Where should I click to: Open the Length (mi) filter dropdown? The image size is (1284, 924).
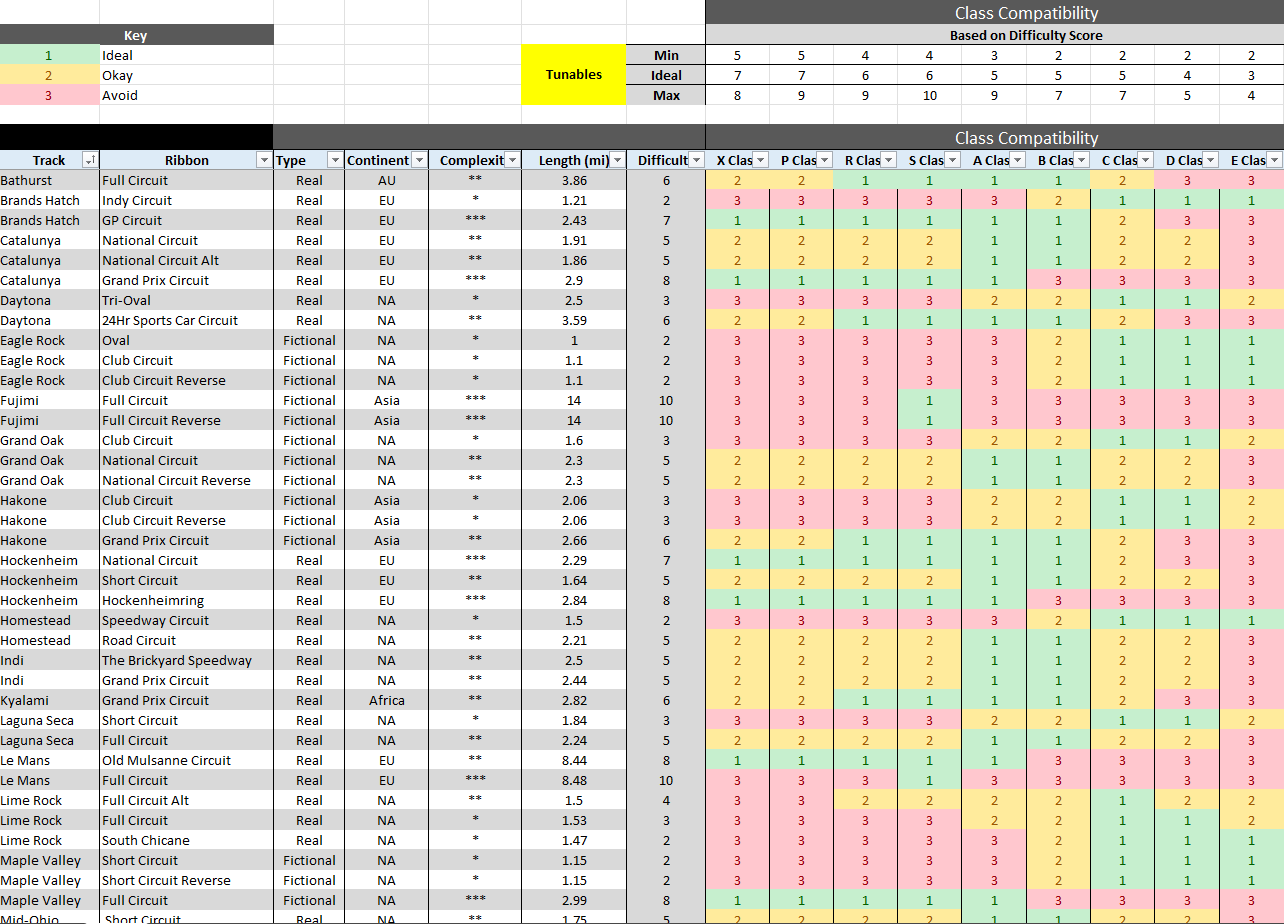click(617, 160)
